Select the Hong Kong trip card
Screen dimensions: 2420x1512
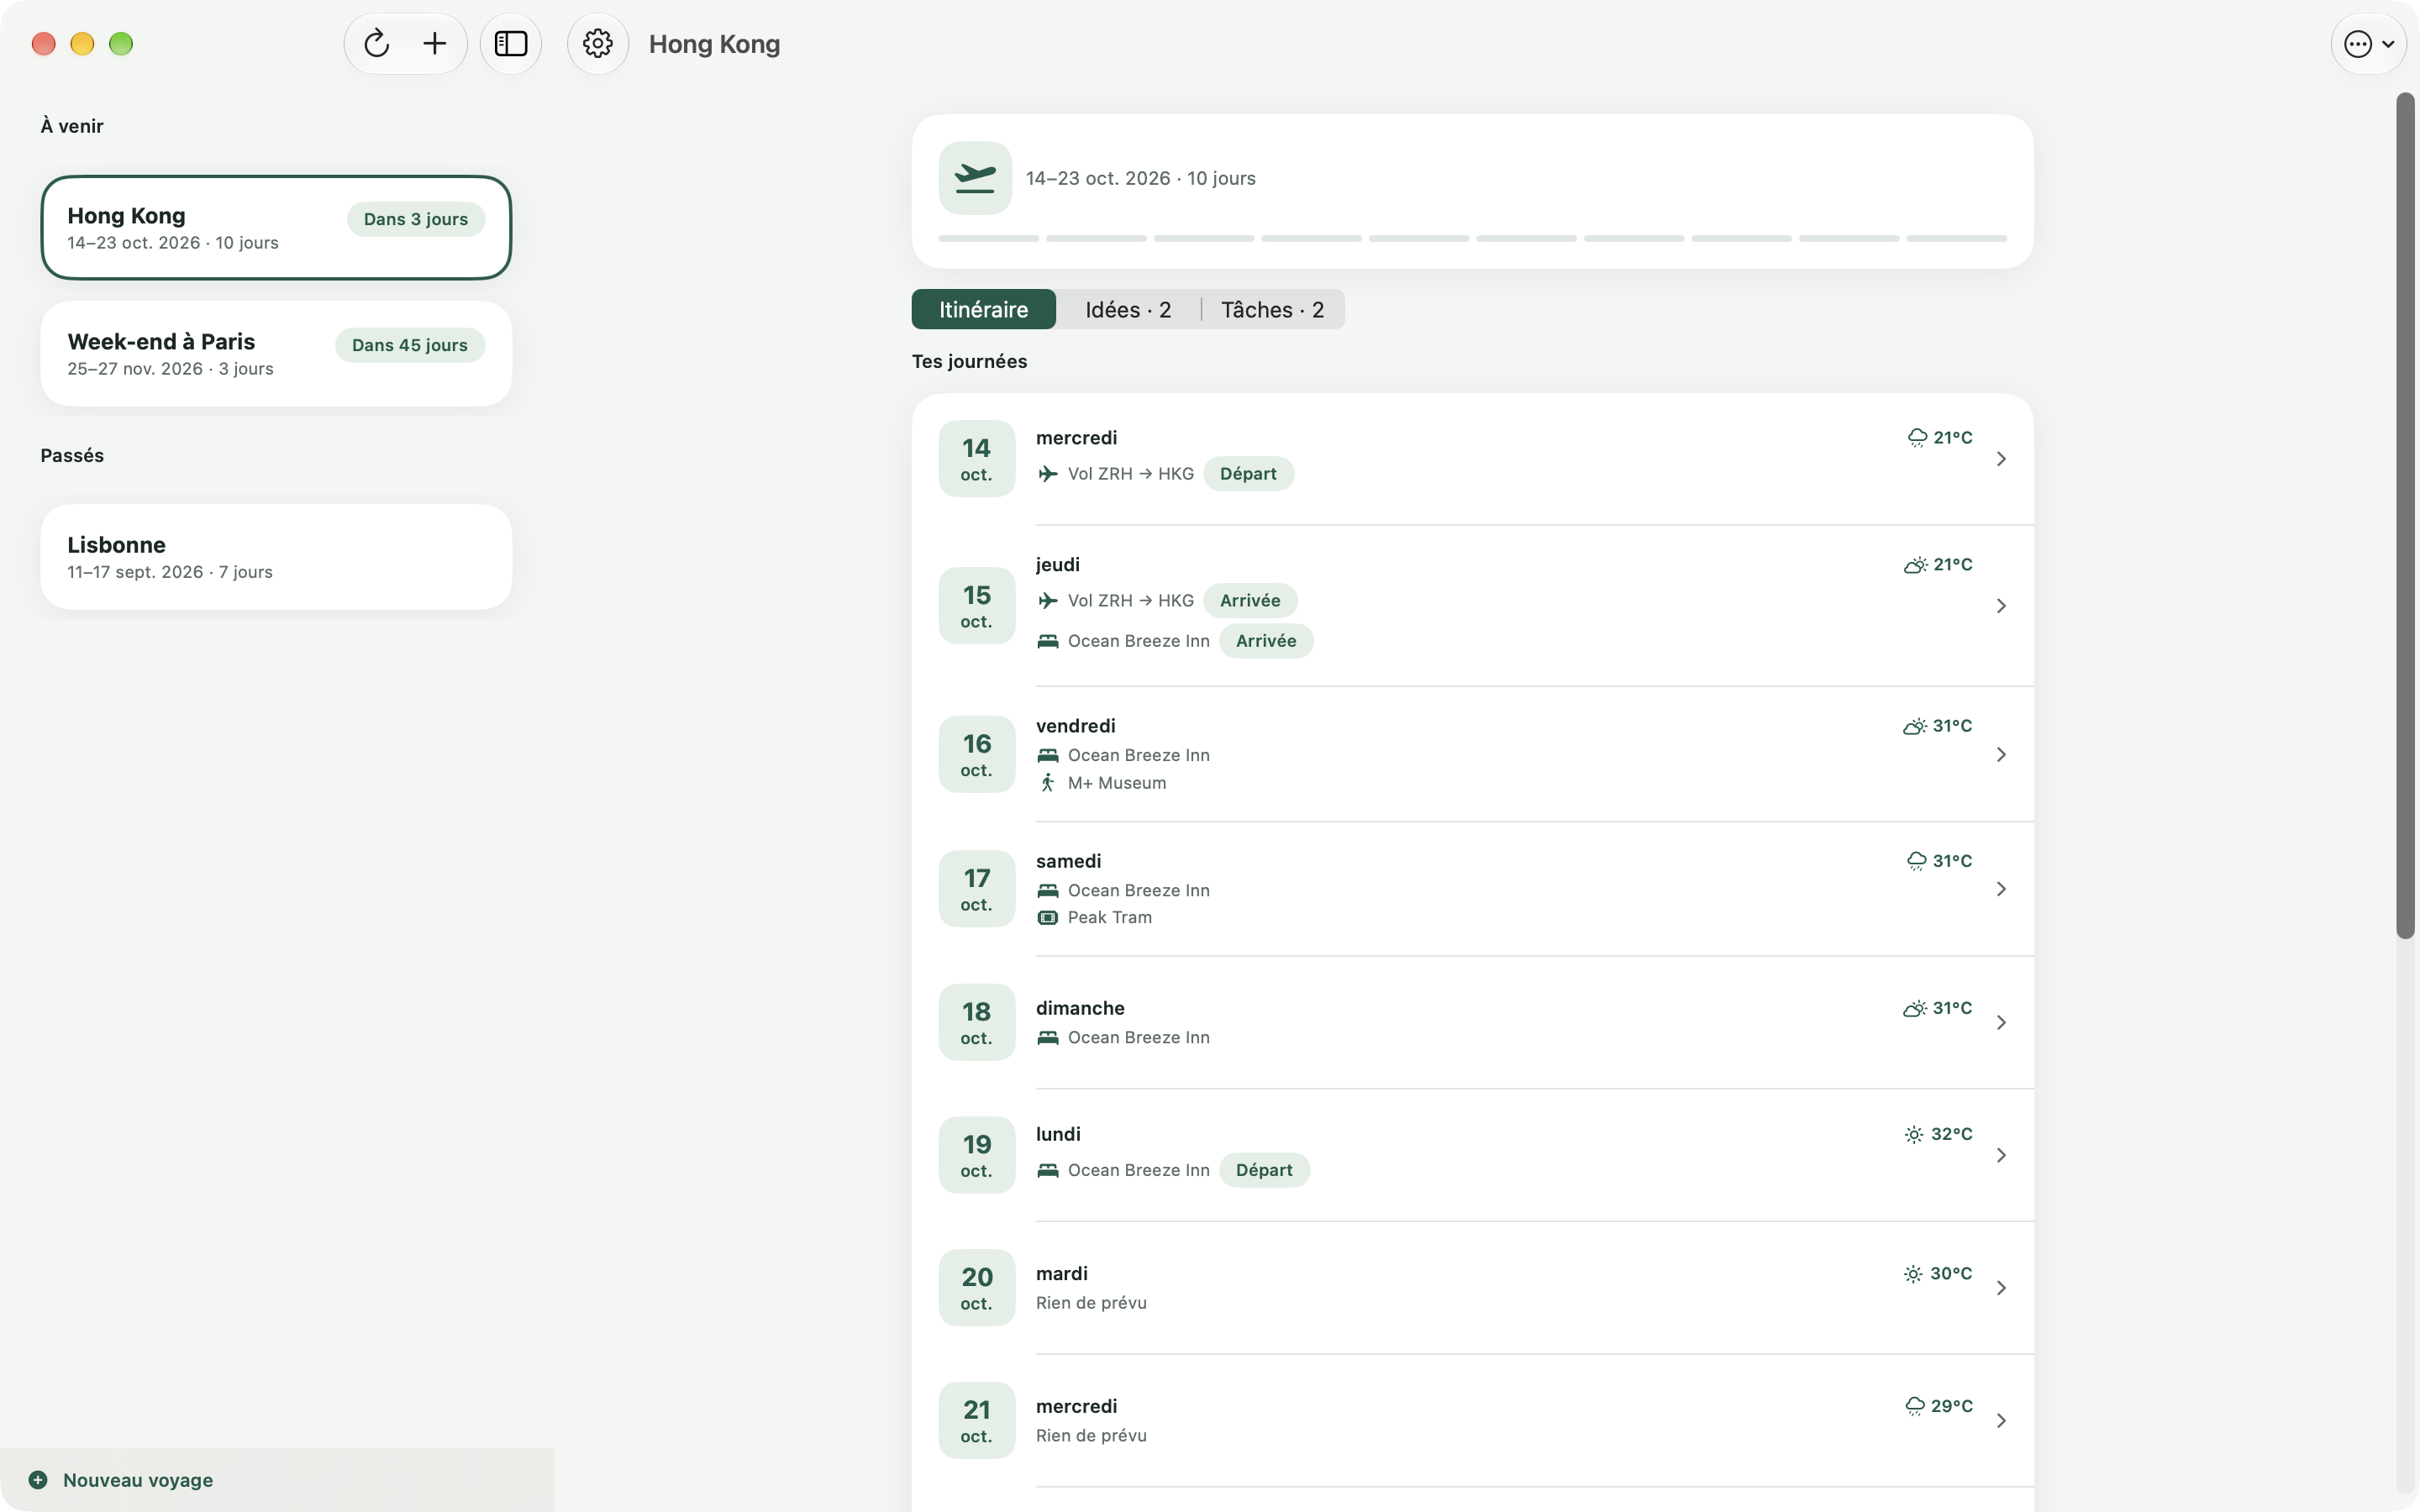(276, 228)
